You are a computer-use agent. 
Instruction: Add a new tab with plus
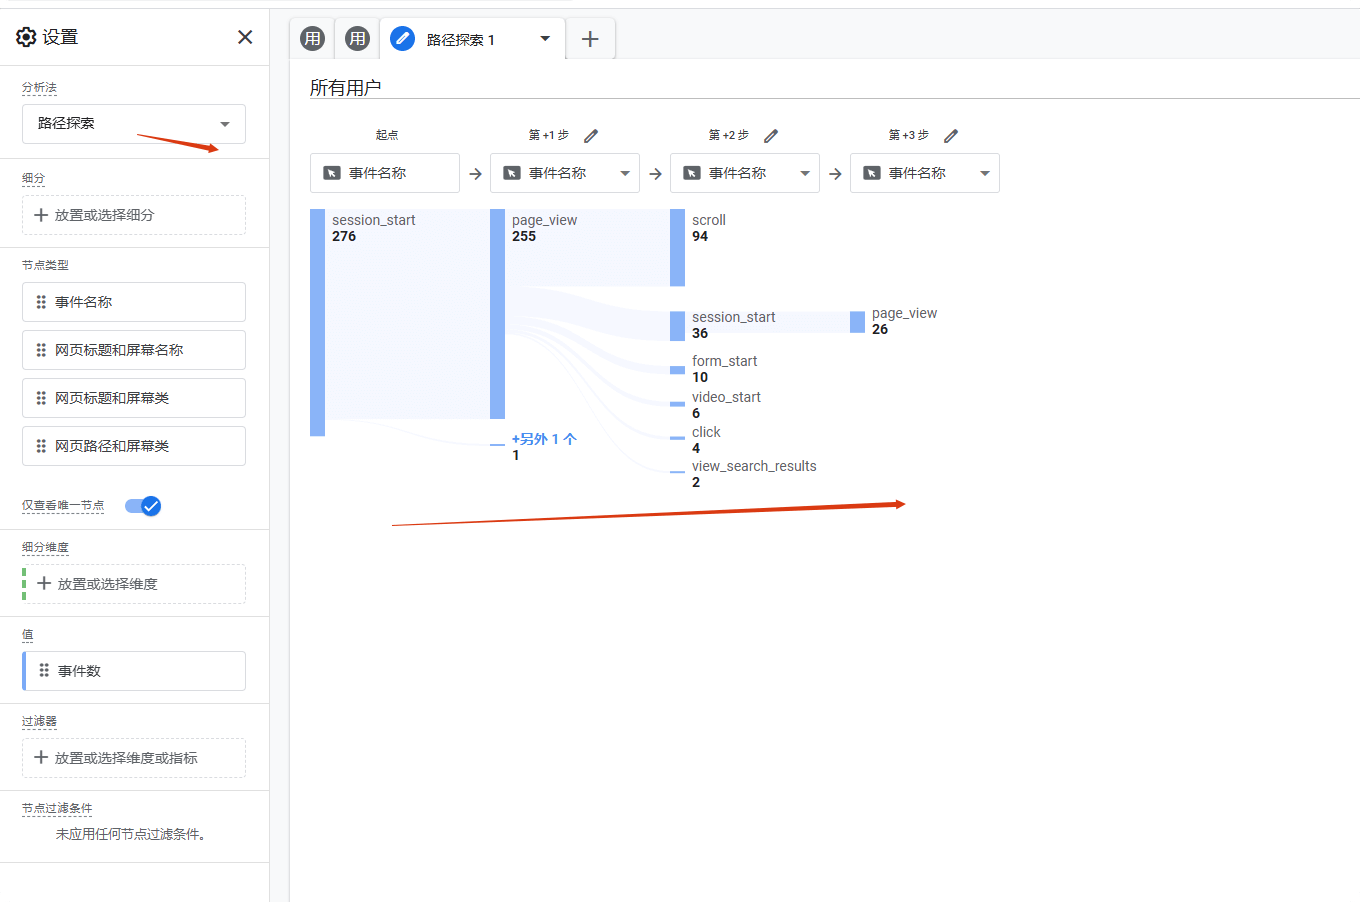click(590, 39)
